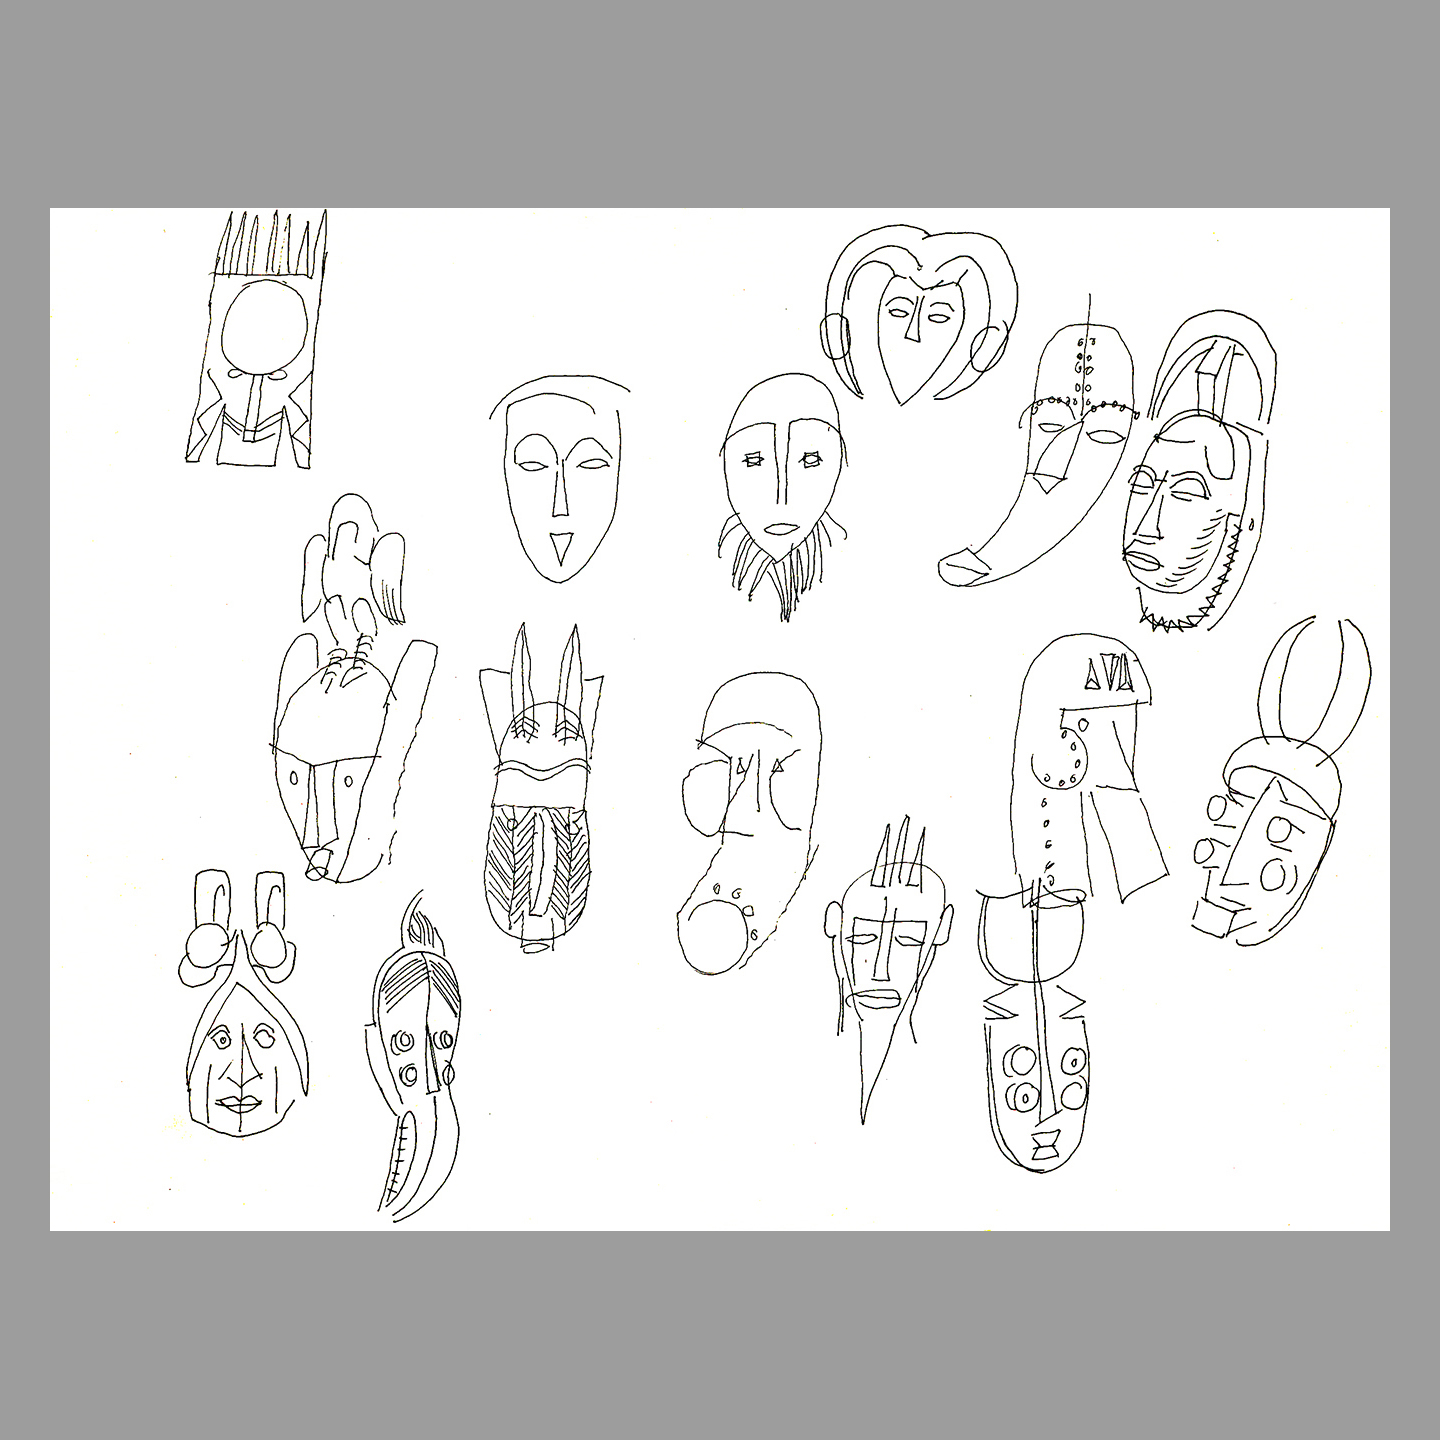
Task: Select the bearded mask with fringe strands
Action: [x=782, y=490]
